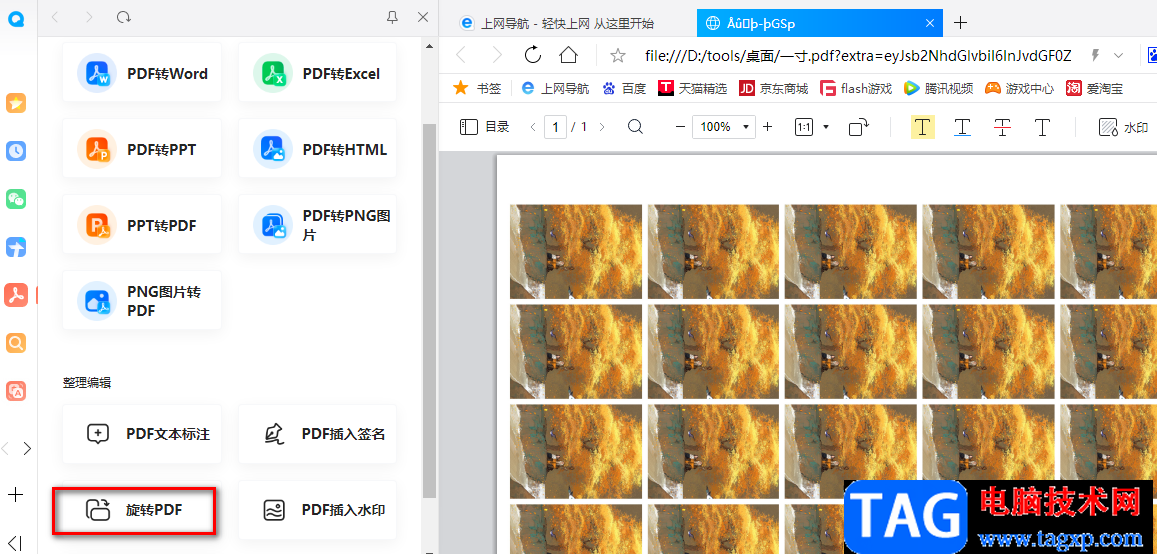Go to the browser home page

(x=568, y=55)
